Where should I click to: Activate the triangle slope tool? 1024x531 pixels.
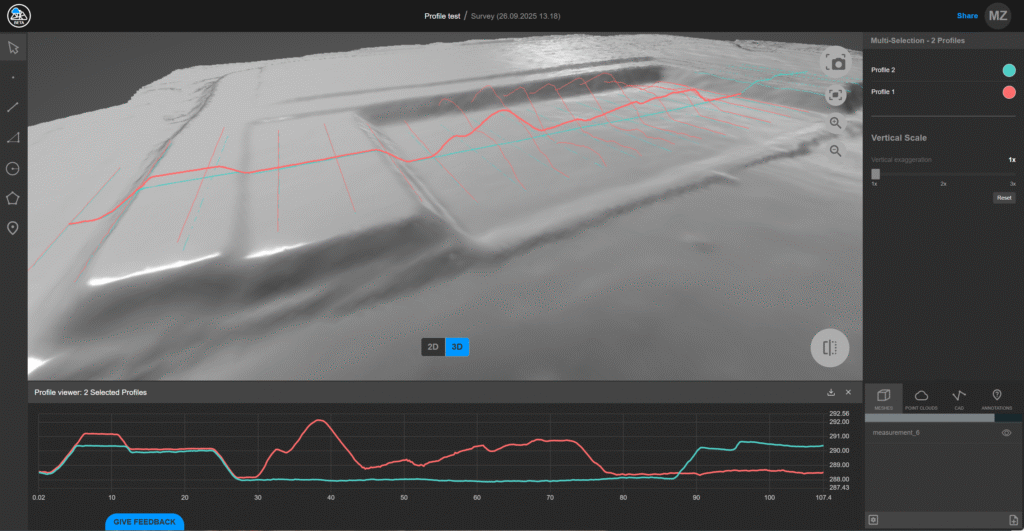point(13,138)
